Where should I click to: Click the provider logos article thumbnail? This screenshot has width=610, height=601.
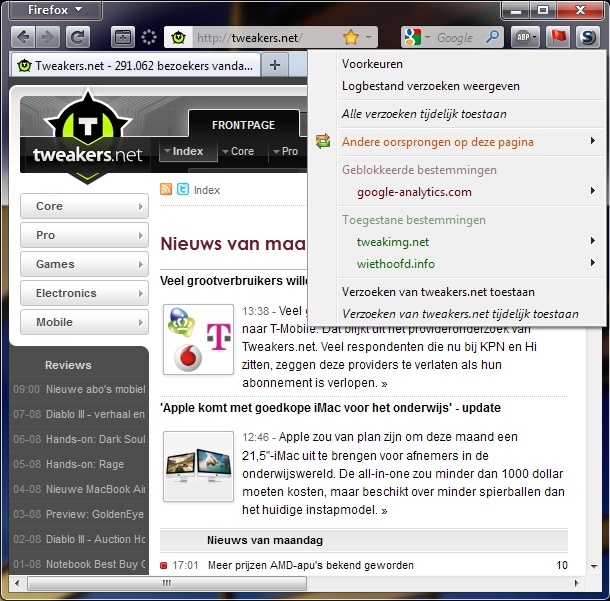click(x=198, y=339)
